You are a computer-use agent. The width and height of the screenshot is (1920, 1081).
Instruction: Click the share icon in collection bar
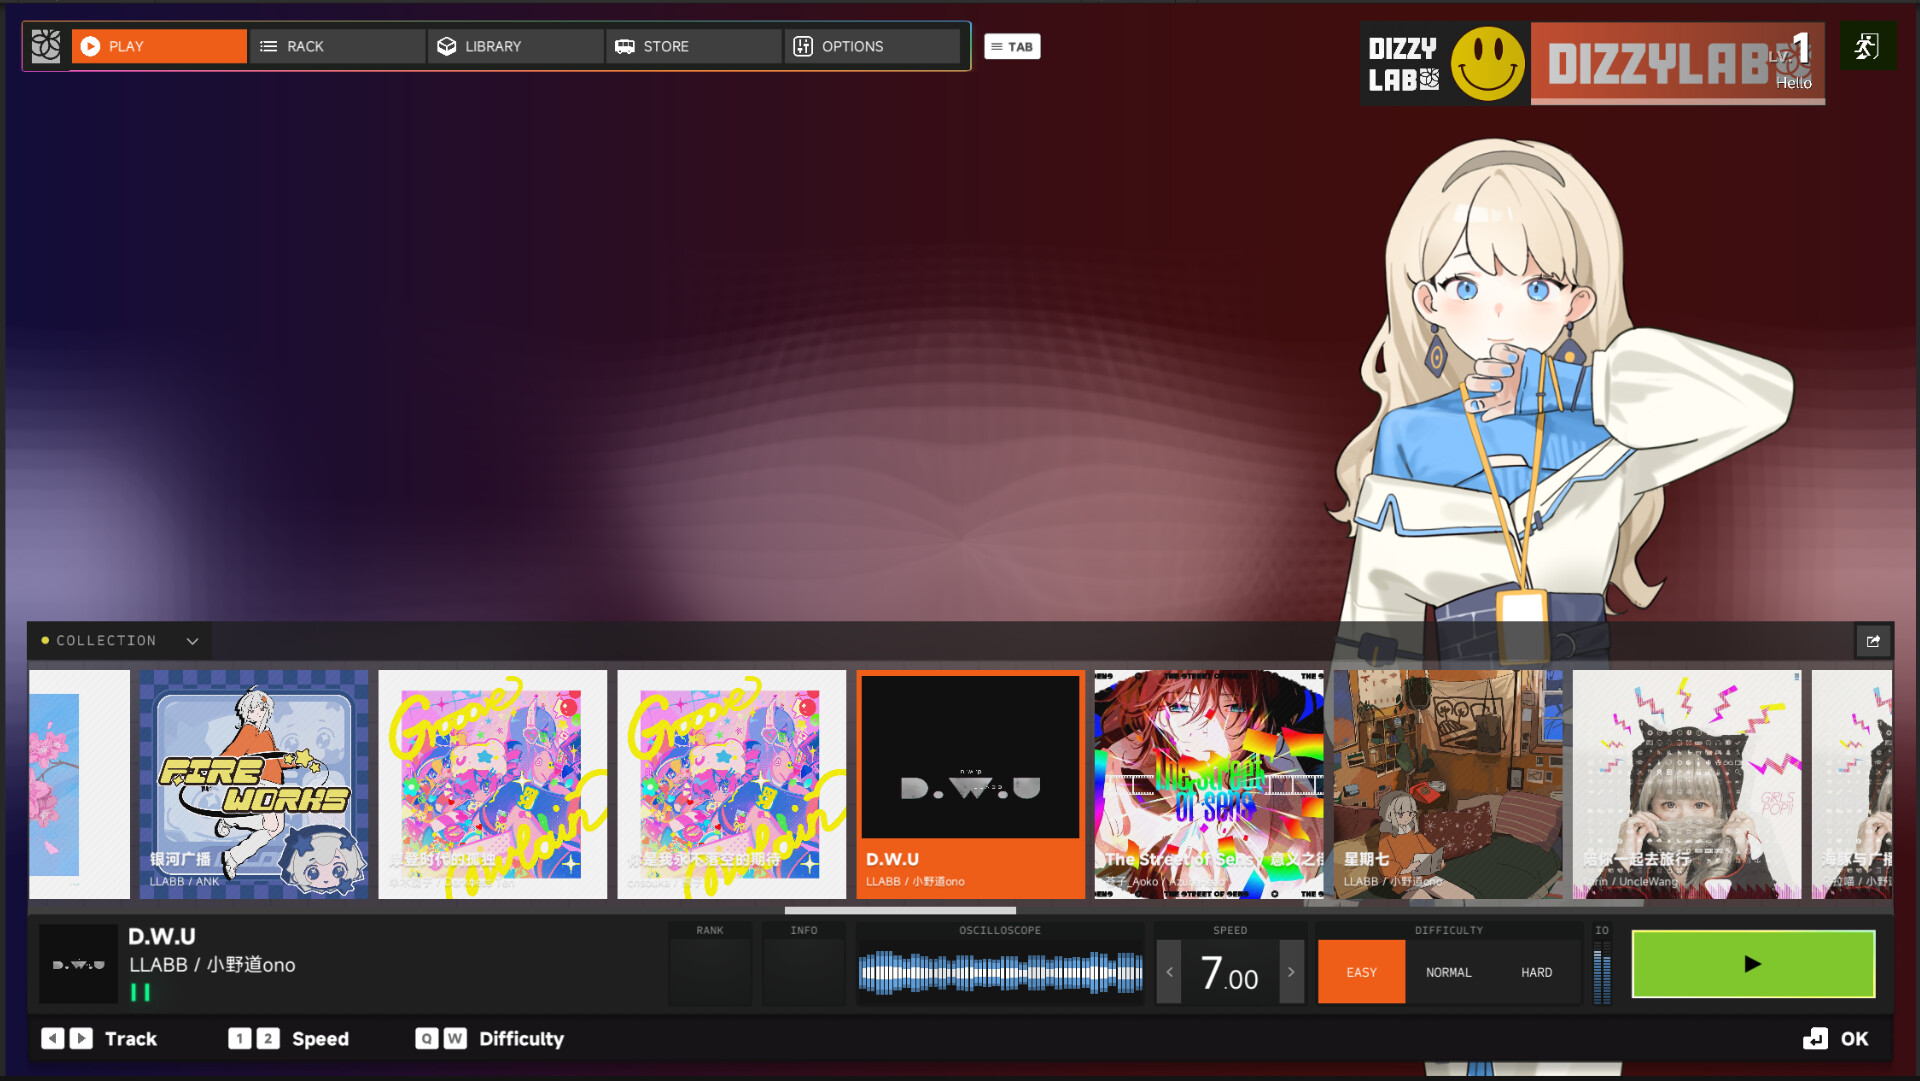point(1873,641)
